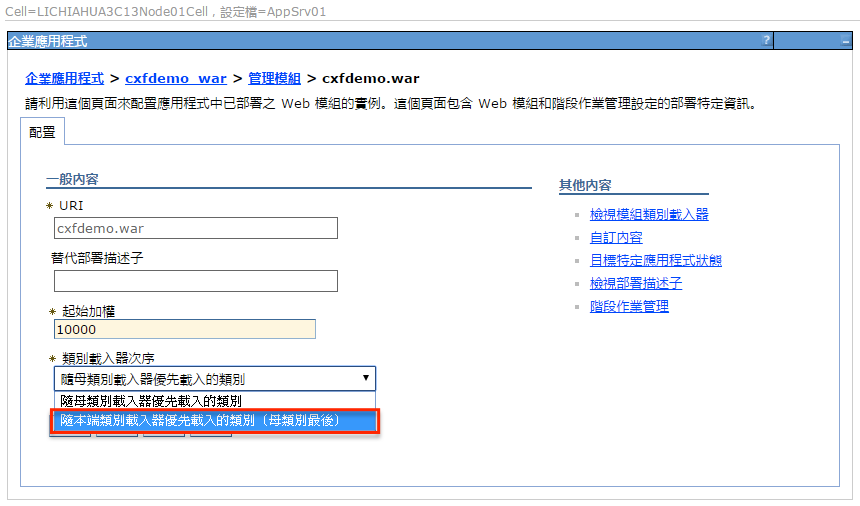Switch to the 配置 tab
The width and height of the screenshot is (860, 506).
coord(42,132)
